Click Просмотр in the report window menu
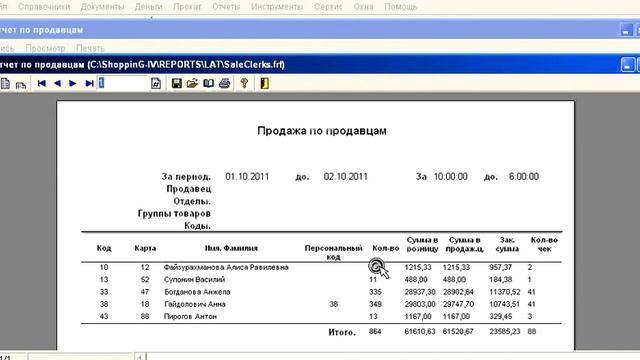 pos(45,48)
